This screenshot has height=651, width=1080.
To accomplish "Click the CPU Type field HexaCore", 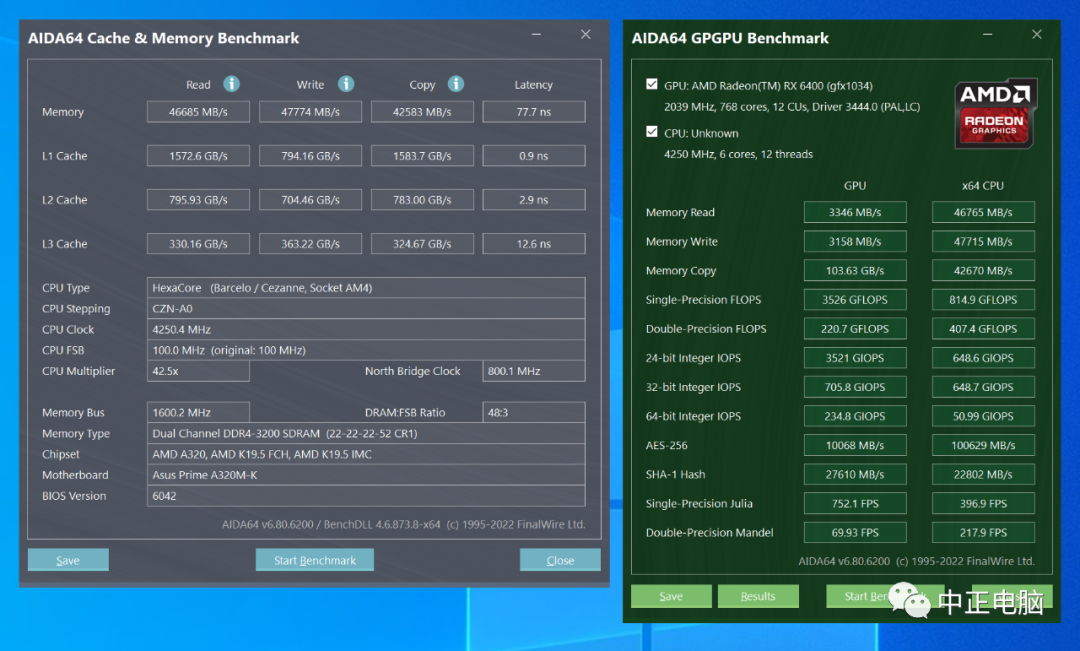I will click(x=366, y=288).
